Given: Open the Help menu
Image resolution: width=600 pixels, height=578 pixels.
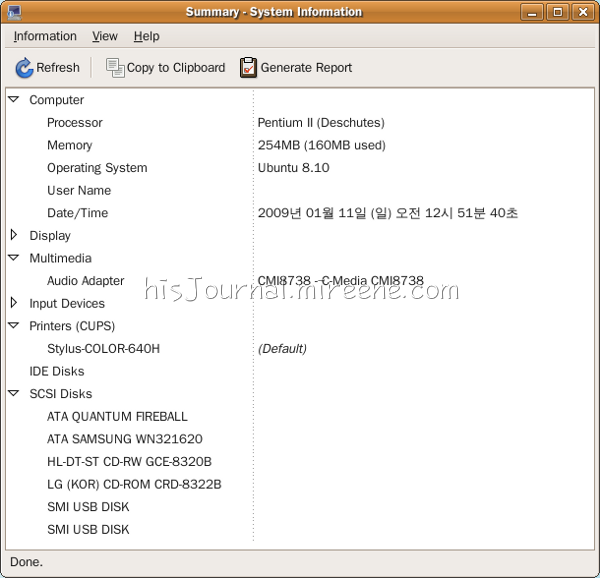Looking at the screenshot, I should point(147,36).
